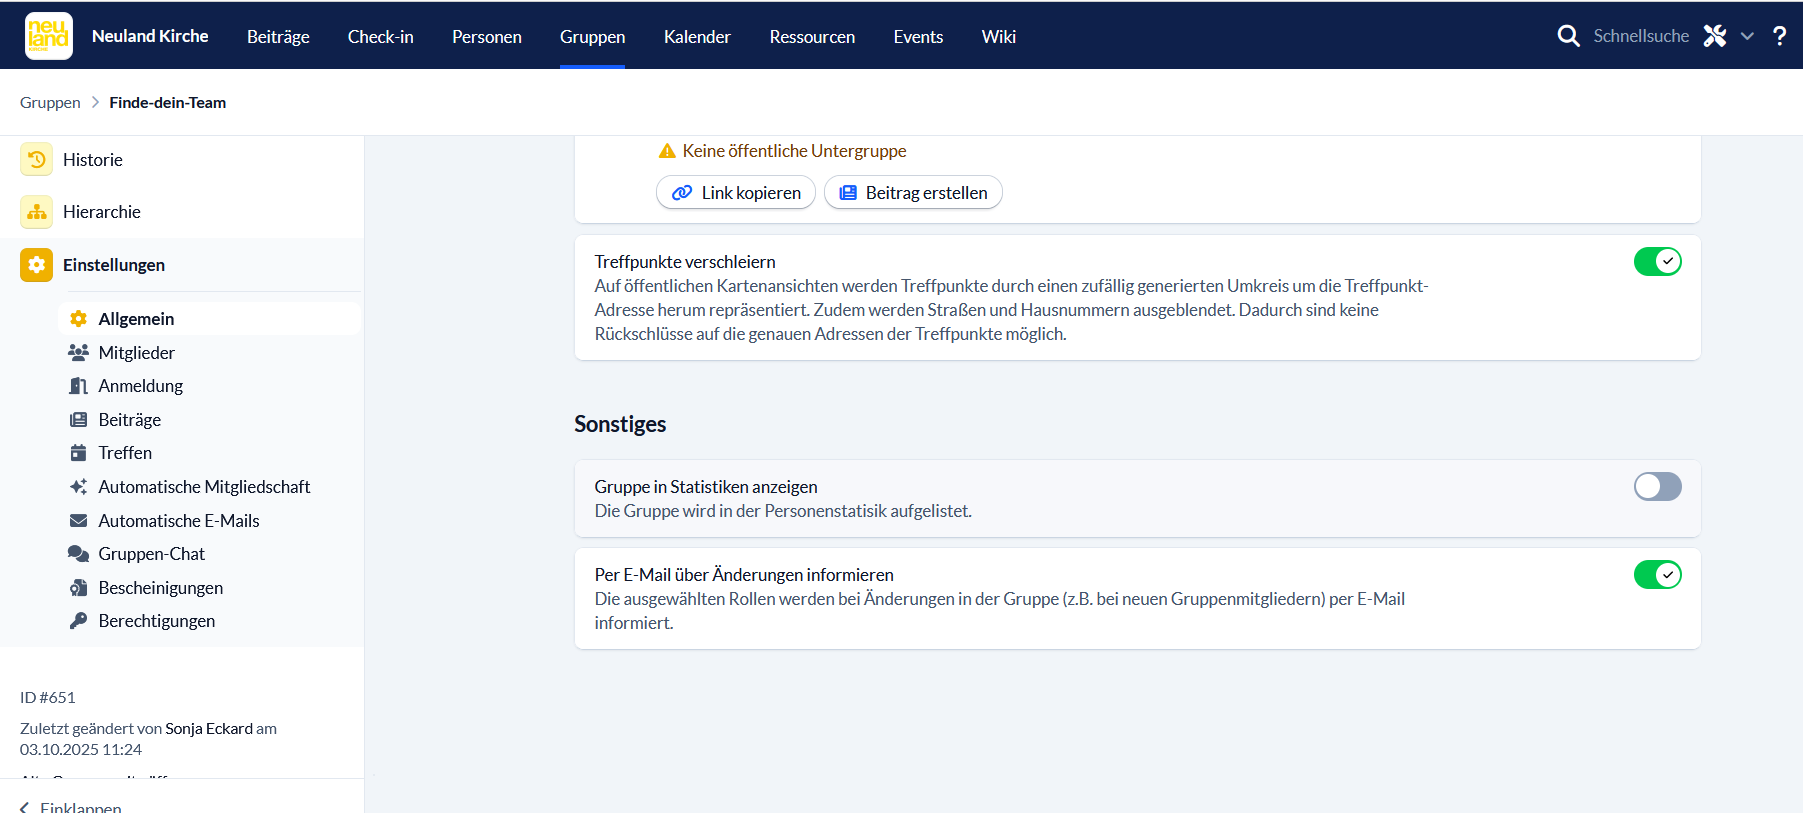Click the Einstellungen gear icon
1803x813 pixels.
click(x=37, y=265)
